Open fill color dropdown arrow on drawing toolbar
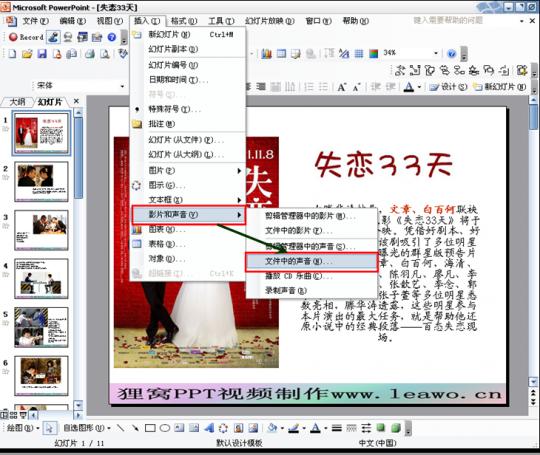 click(282, 428)
